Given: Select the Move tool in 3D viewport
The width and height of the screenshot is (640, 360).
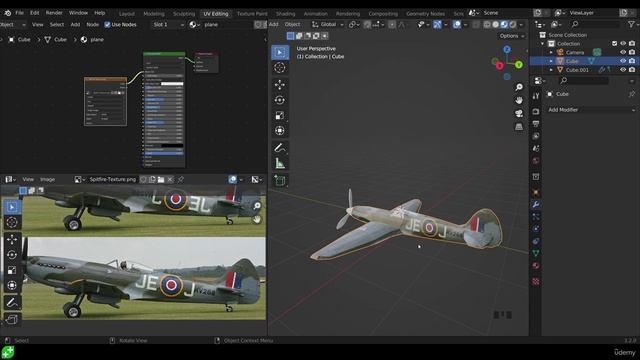Looking at the screenshot, I should click(280, 84).
